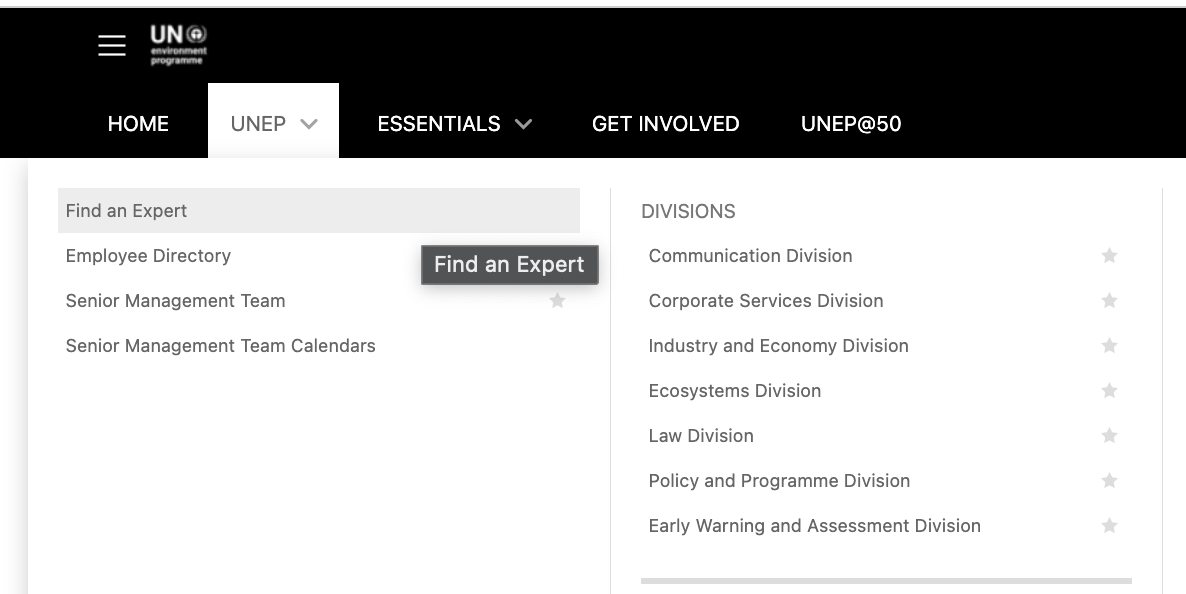Open the hamburger navigation menu

[x=112, y=45]
